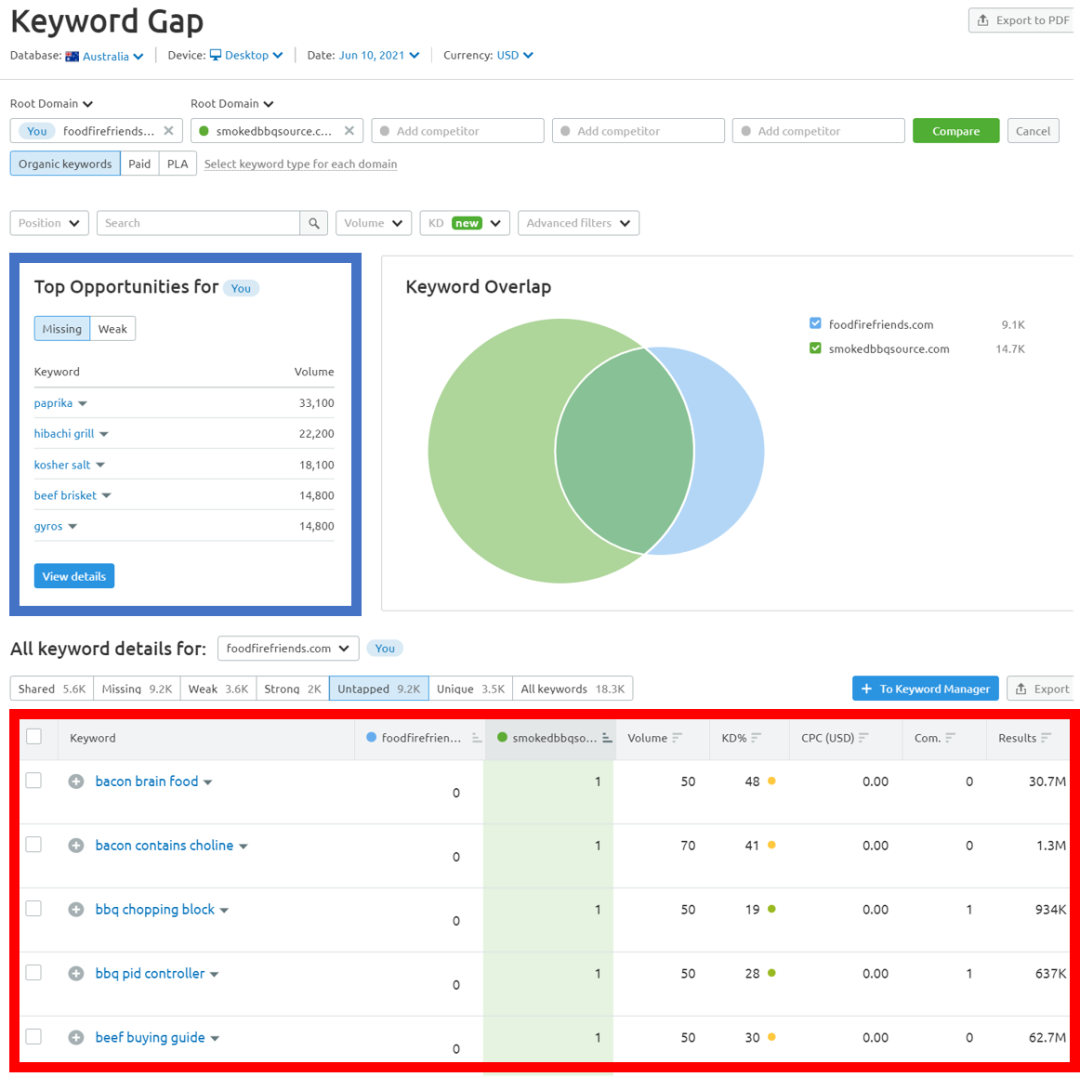Switch to the Missing opportunities tab

pyautogui.click(x=62, y=328)
